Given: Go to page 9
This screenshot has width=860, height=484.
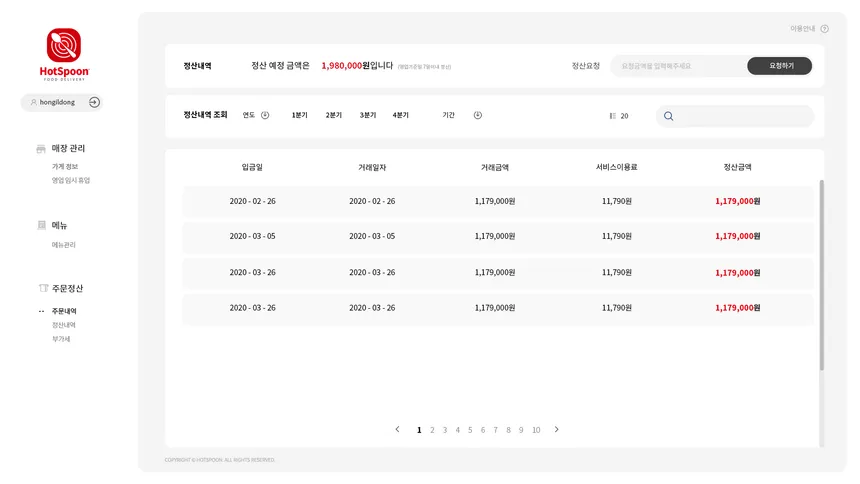Looking at the screenshot, I should tap(521, 430).
